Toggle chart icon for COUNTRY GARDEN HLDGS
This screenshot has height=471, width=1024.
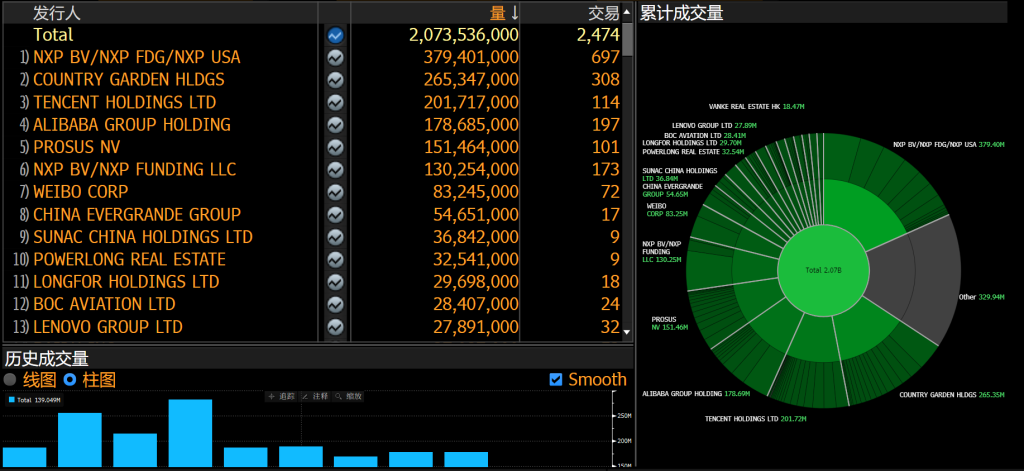pyautogui.click(x=336, y=80)
